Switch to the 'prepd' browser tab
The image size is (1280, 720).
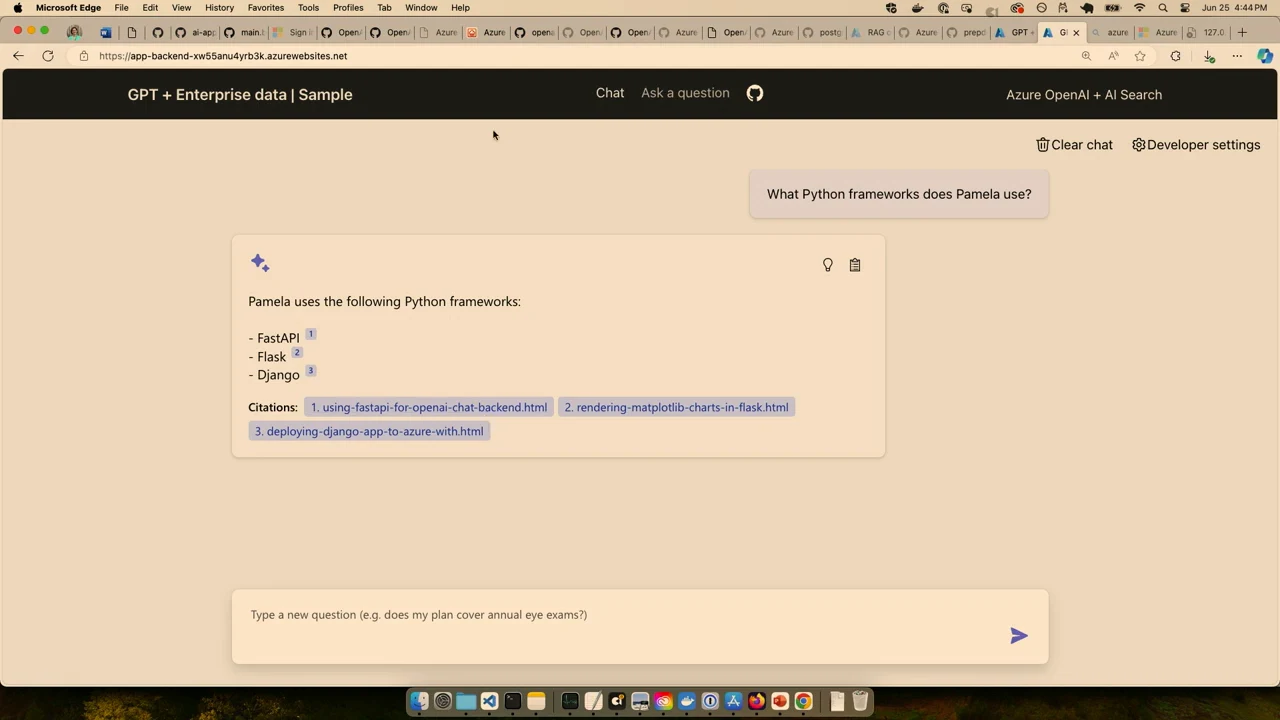pos(965,32)
